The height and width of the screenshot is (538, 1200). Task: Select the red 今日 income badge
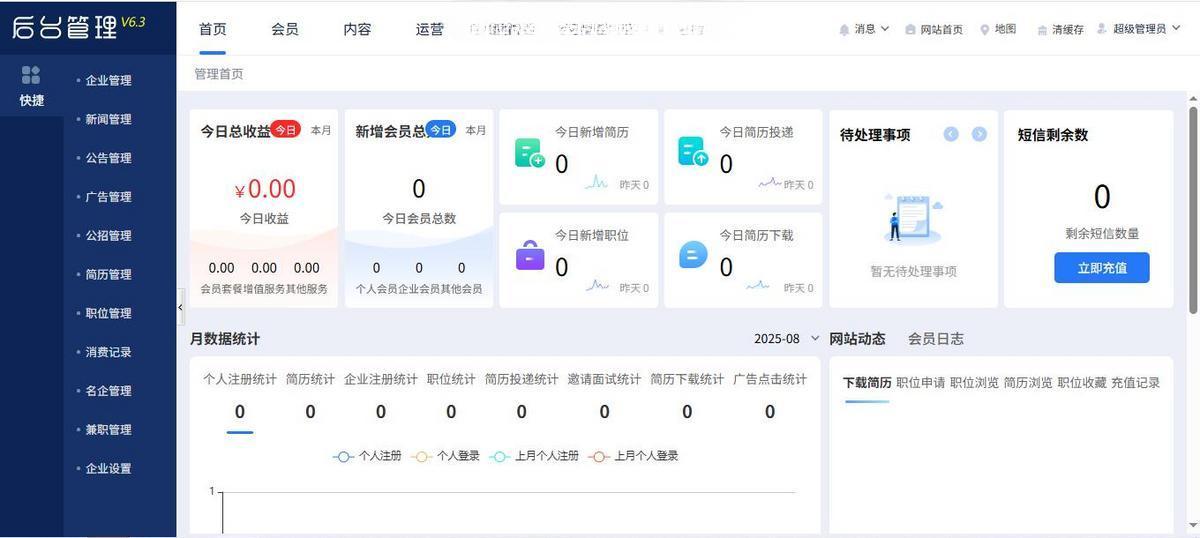(x=286, y=130)
